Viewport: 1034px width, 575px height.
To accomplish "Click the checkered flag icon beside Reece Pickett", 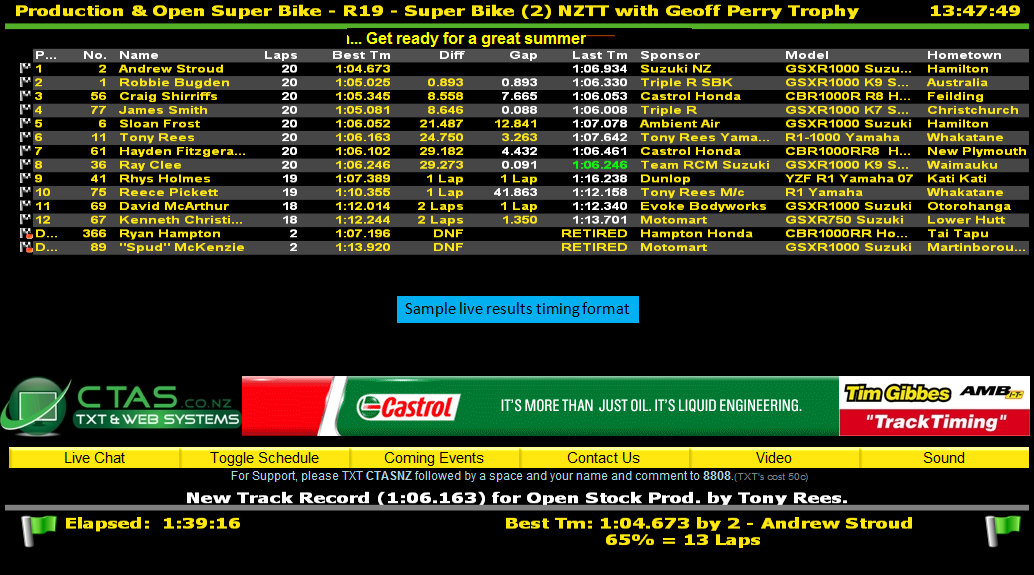I will (26, 192).
